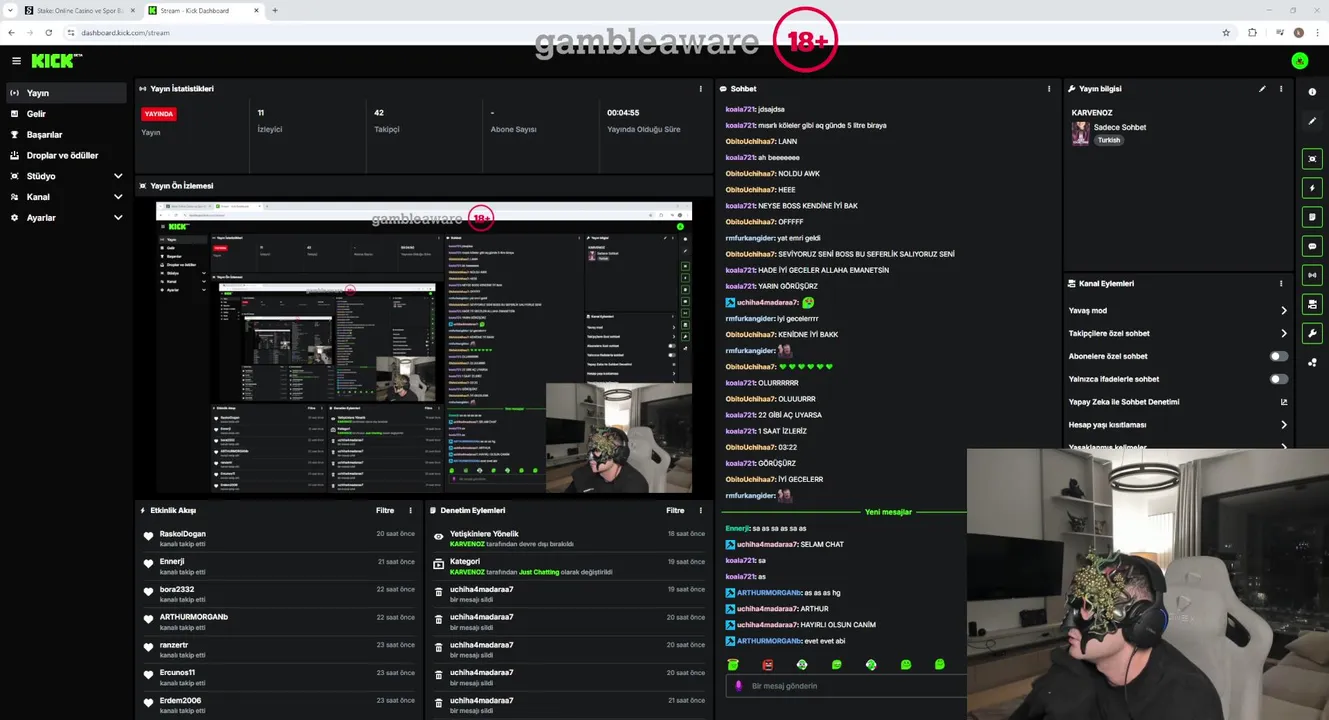The image size is (1329, 720).
Task: Toggle the channel actions widget icon
Action: [1312, 304]
